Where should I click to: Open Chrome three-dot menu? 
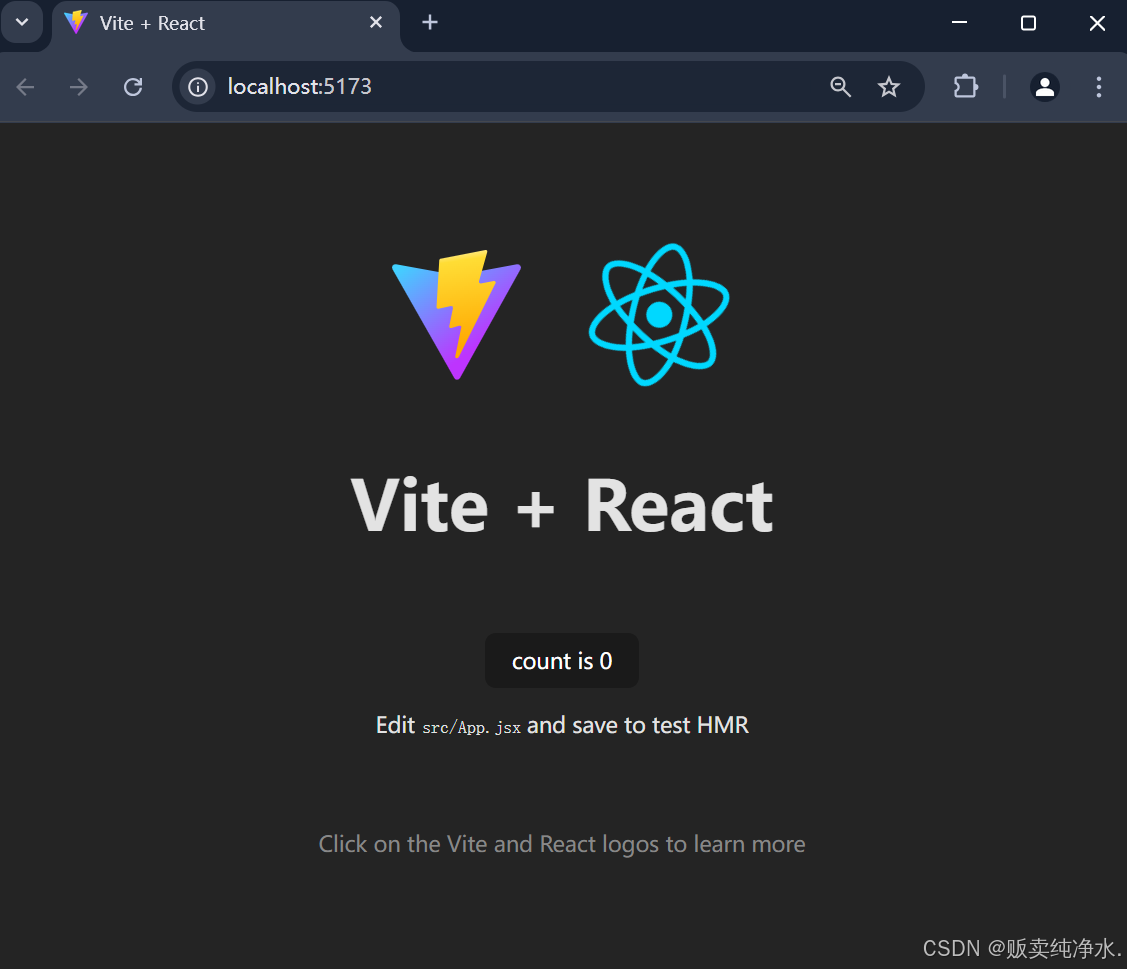1098,87
